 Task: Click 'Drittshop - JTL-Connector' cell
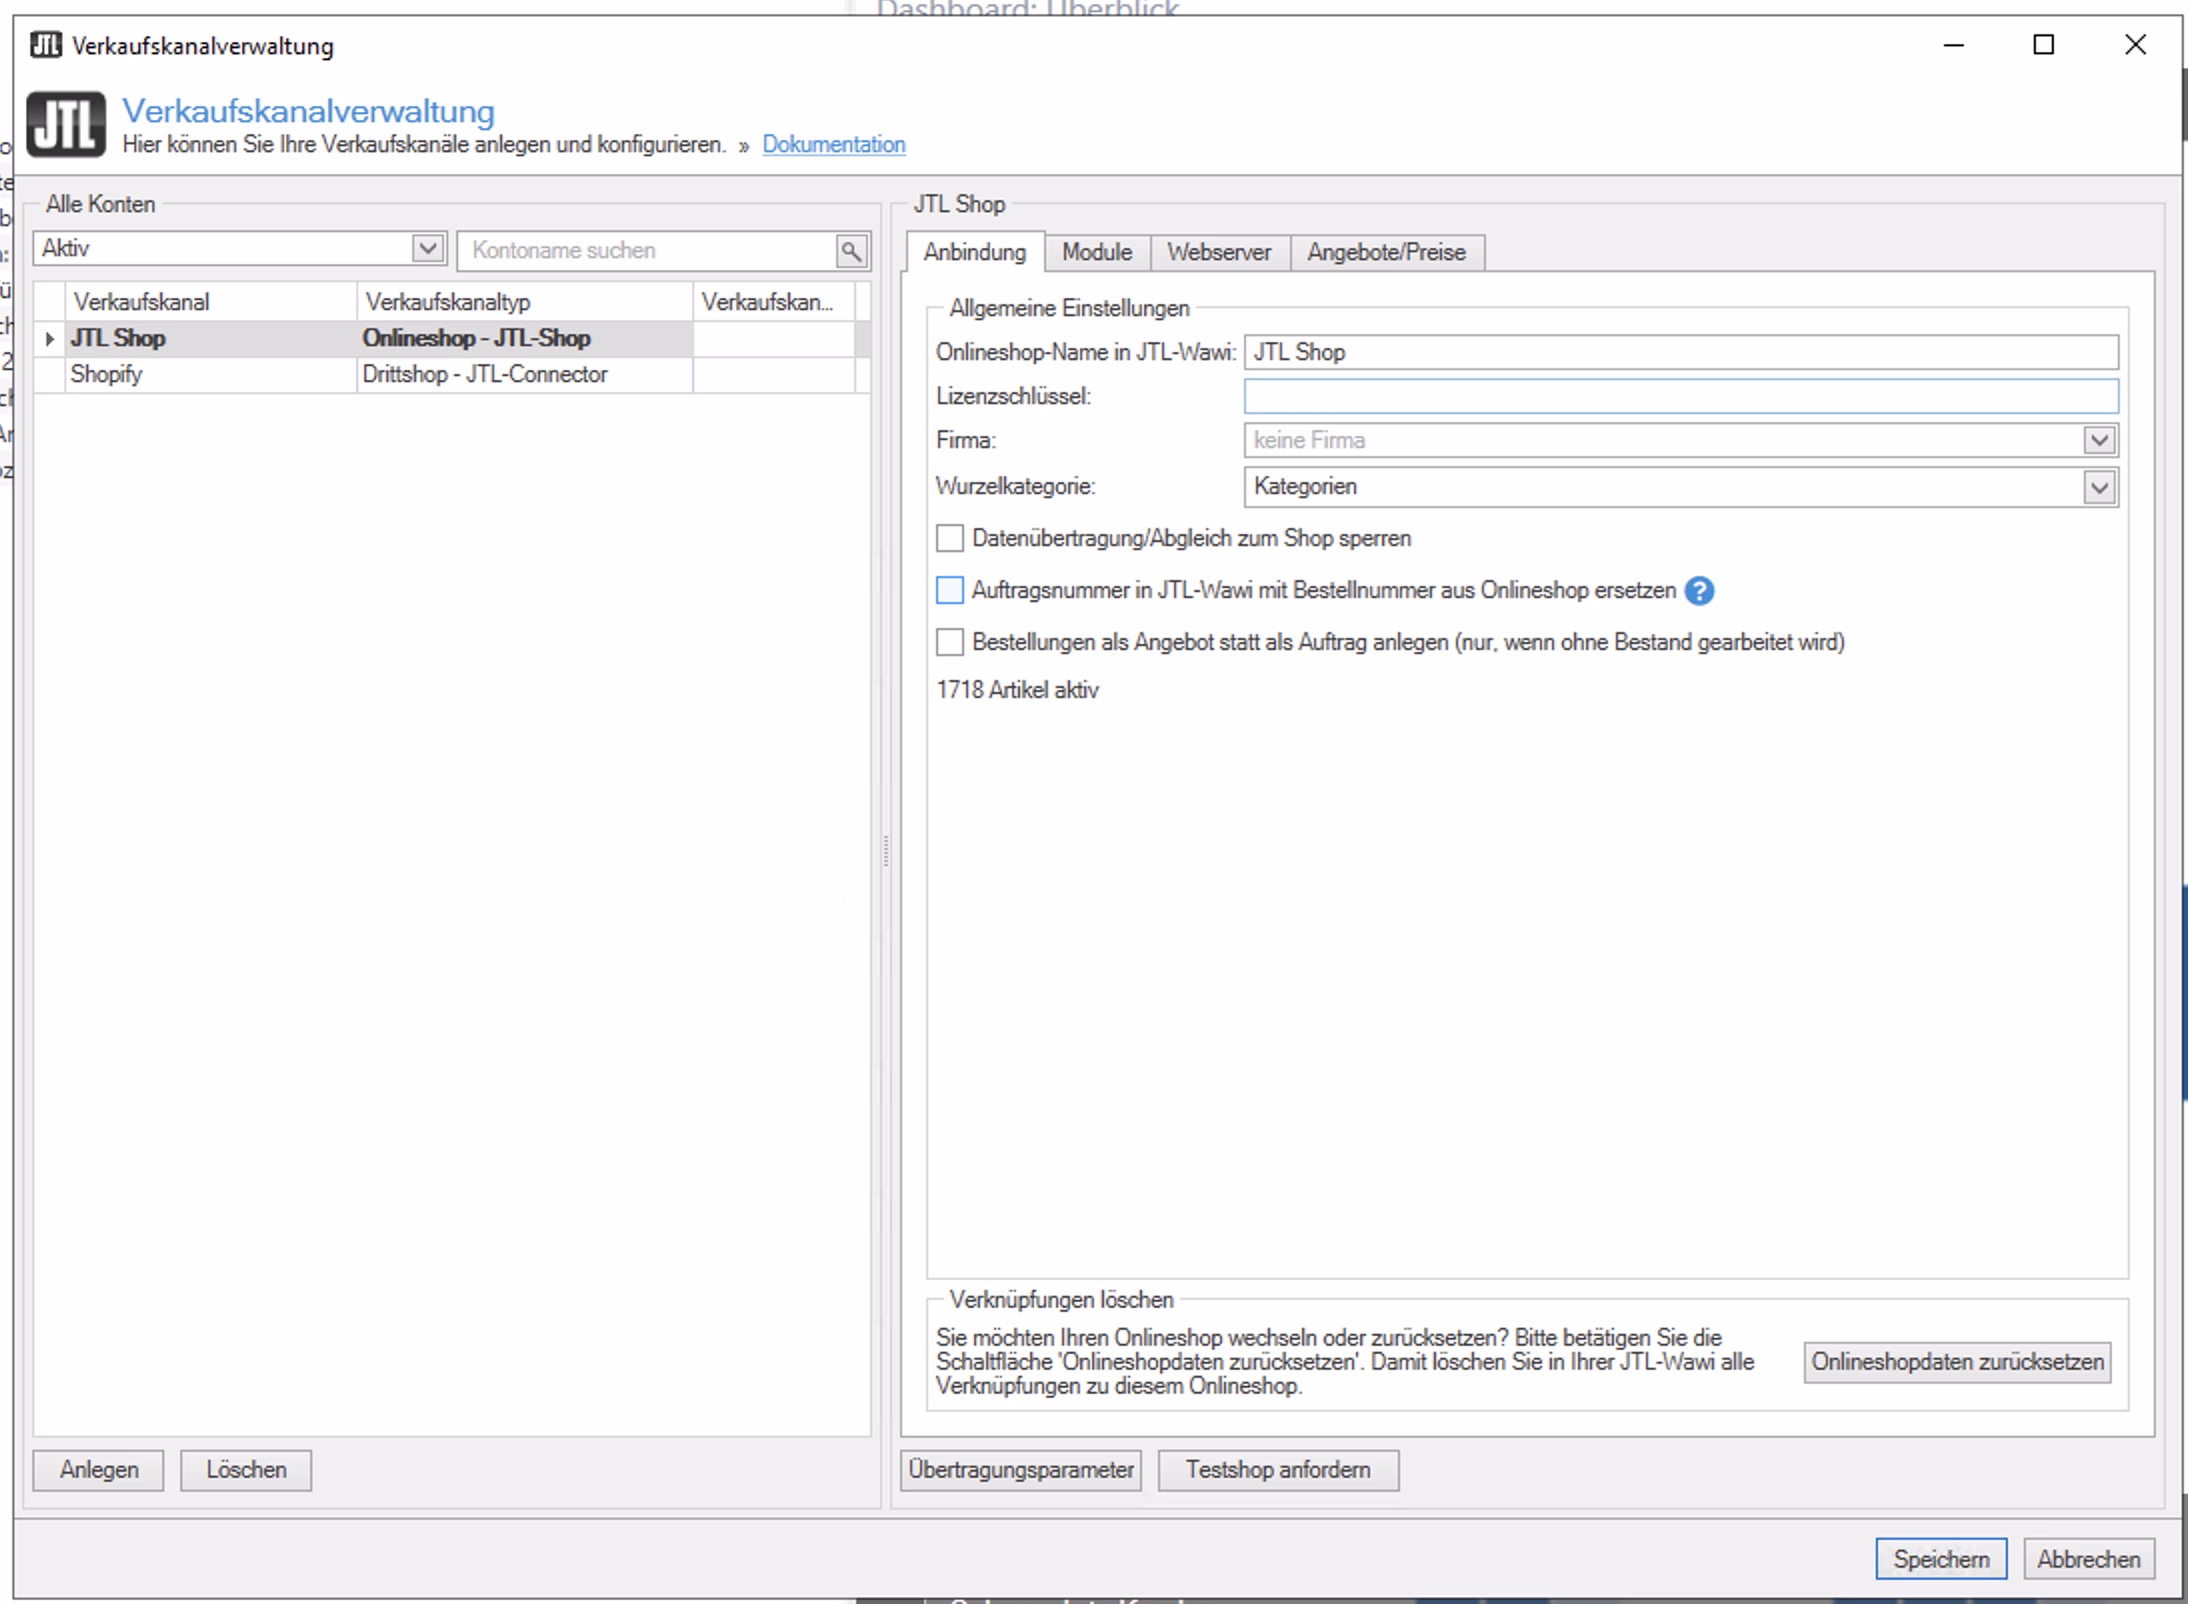pyautogui.click(x=524, y=375)
